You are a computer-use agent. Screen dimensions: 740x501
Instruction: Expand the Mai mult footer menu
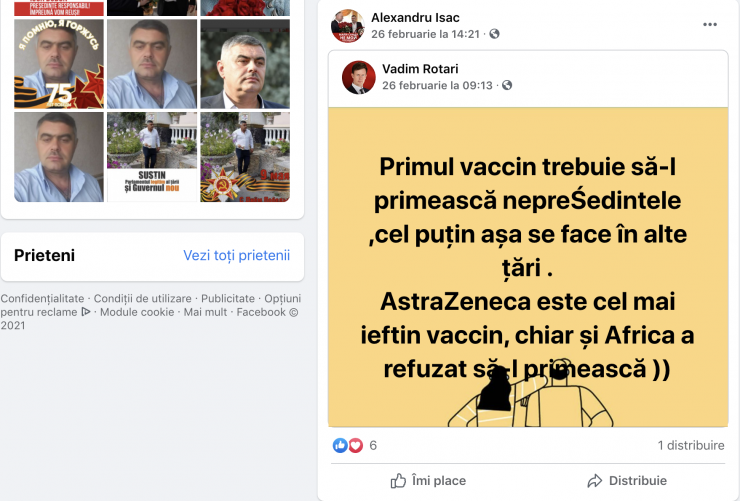tap(205, 312)
